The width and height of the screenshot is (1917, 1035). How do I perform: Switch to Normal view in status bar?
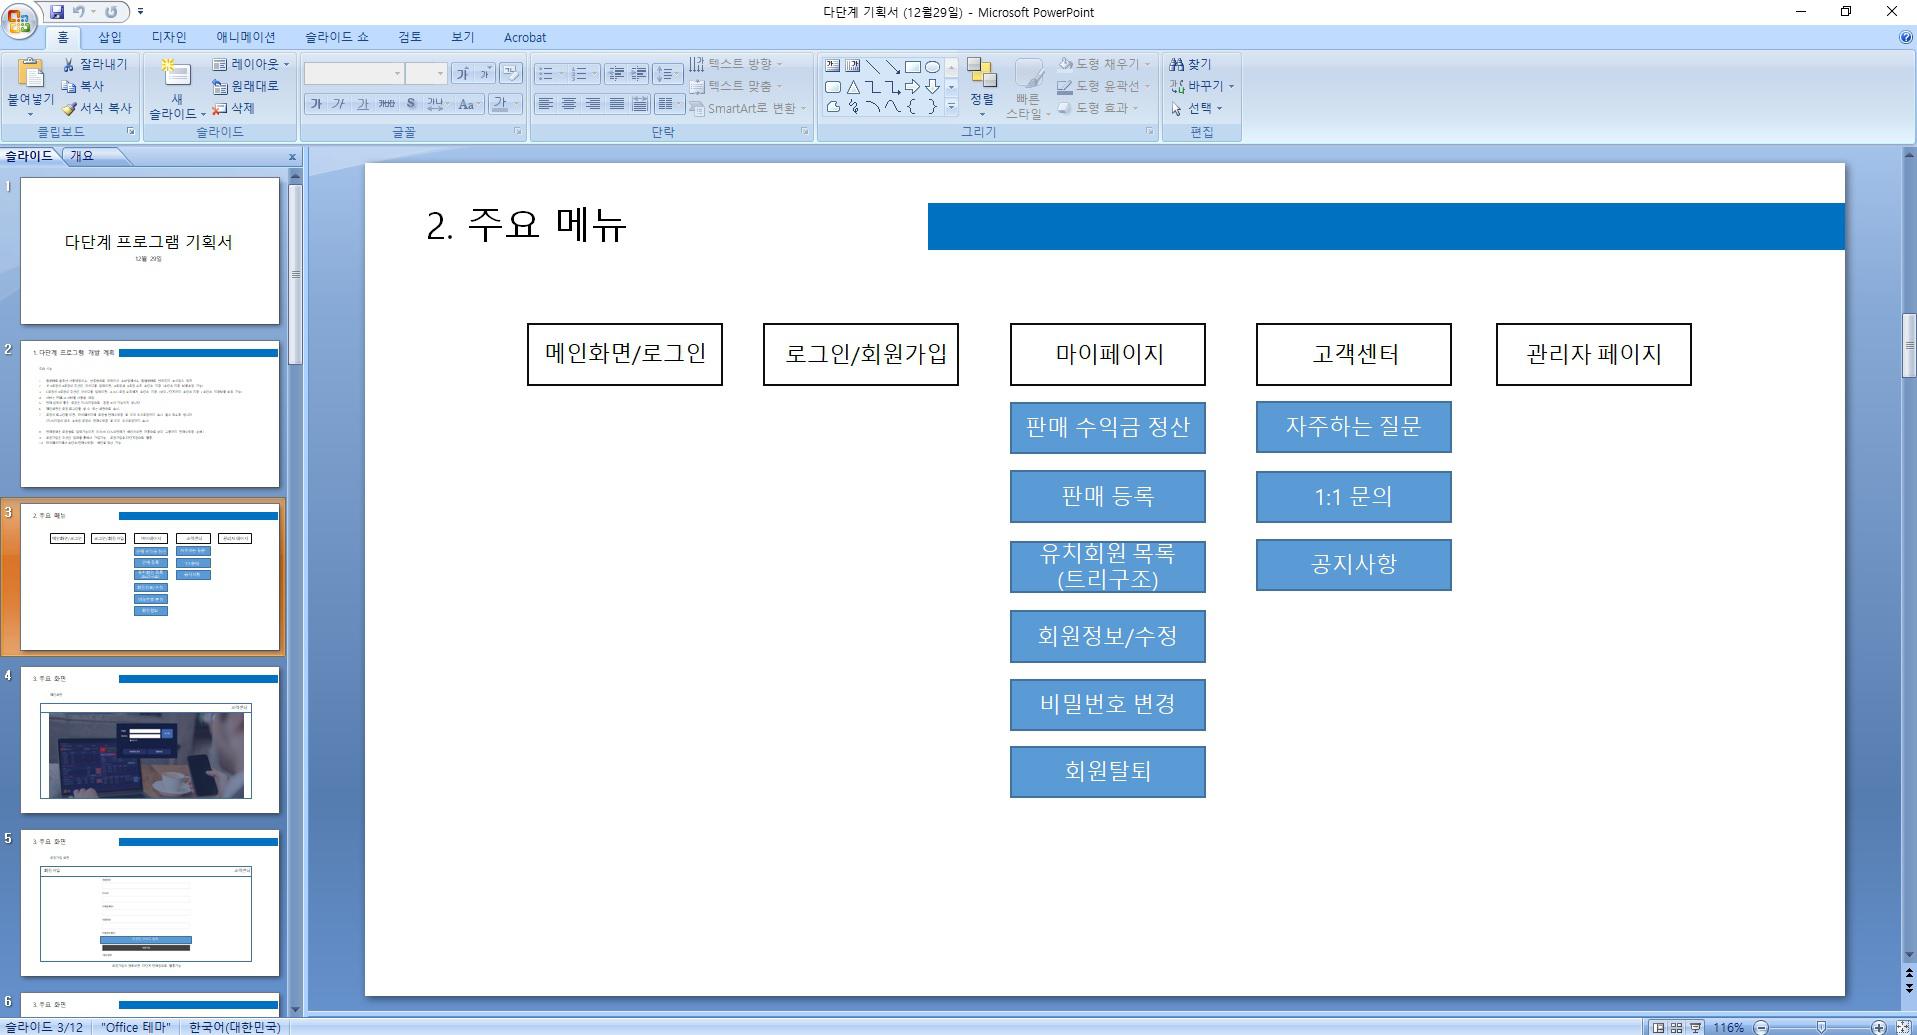tap(1658, 1027)
